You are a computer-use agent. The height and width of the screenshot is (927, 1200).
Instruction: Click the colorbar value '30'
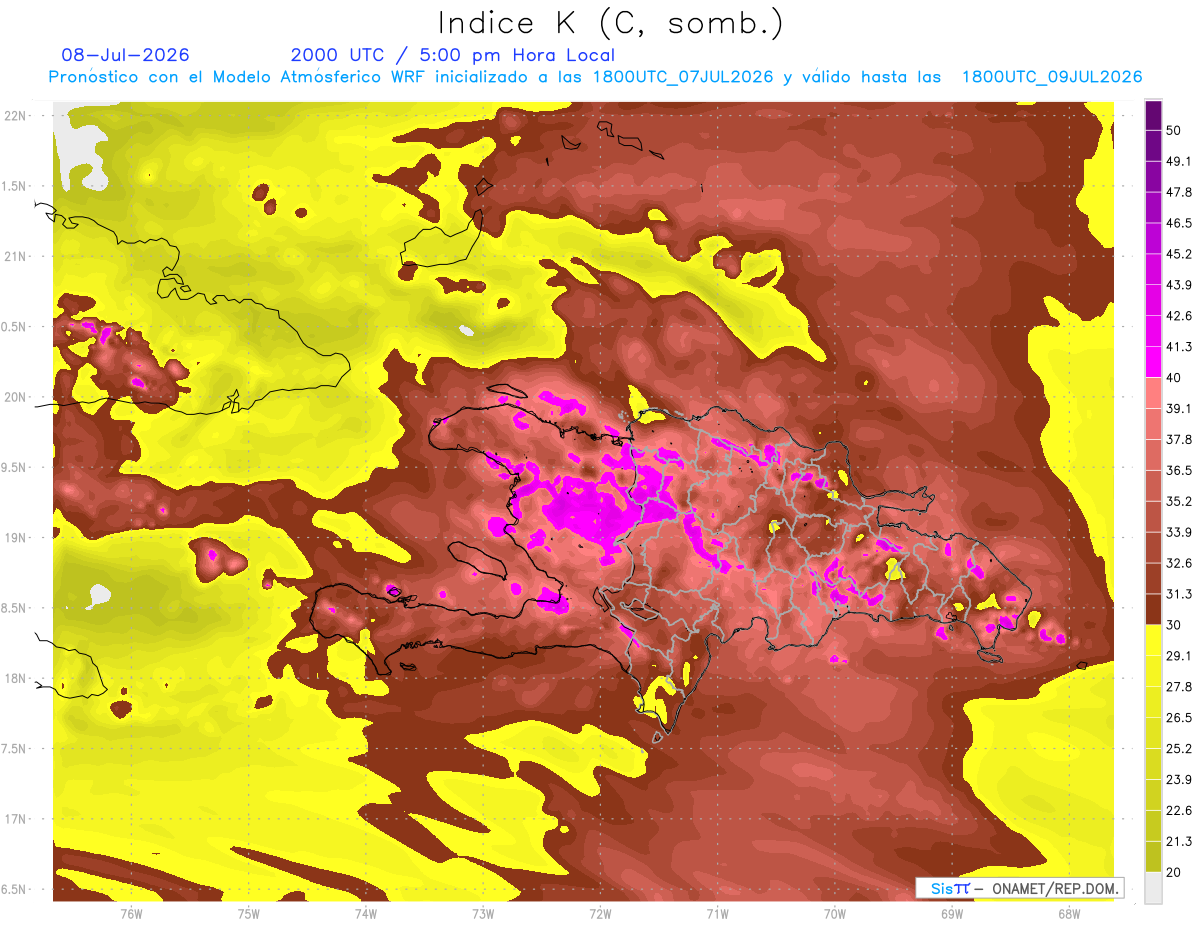(x=1174, y=625)
